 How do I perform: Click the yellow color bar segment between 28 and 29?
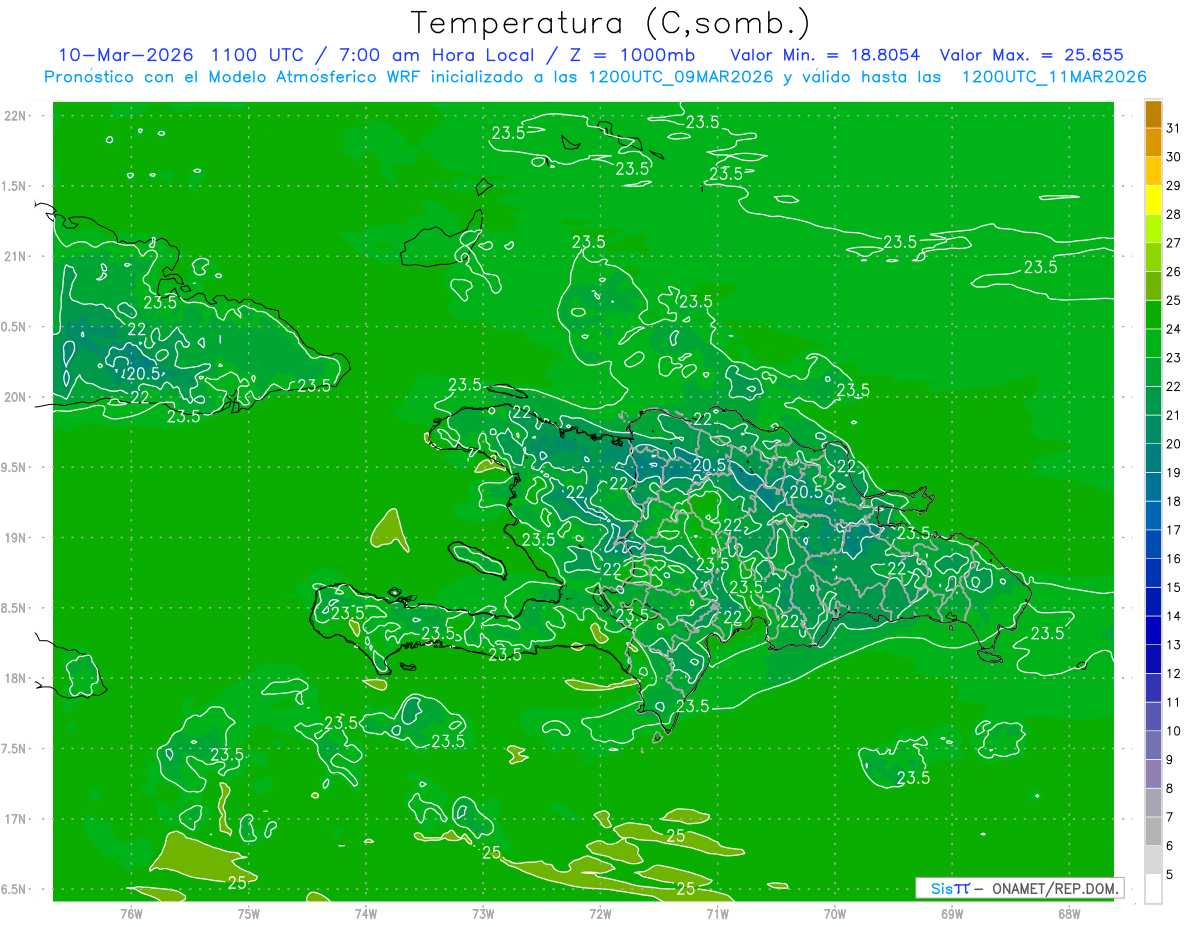tap(1153, 199)
